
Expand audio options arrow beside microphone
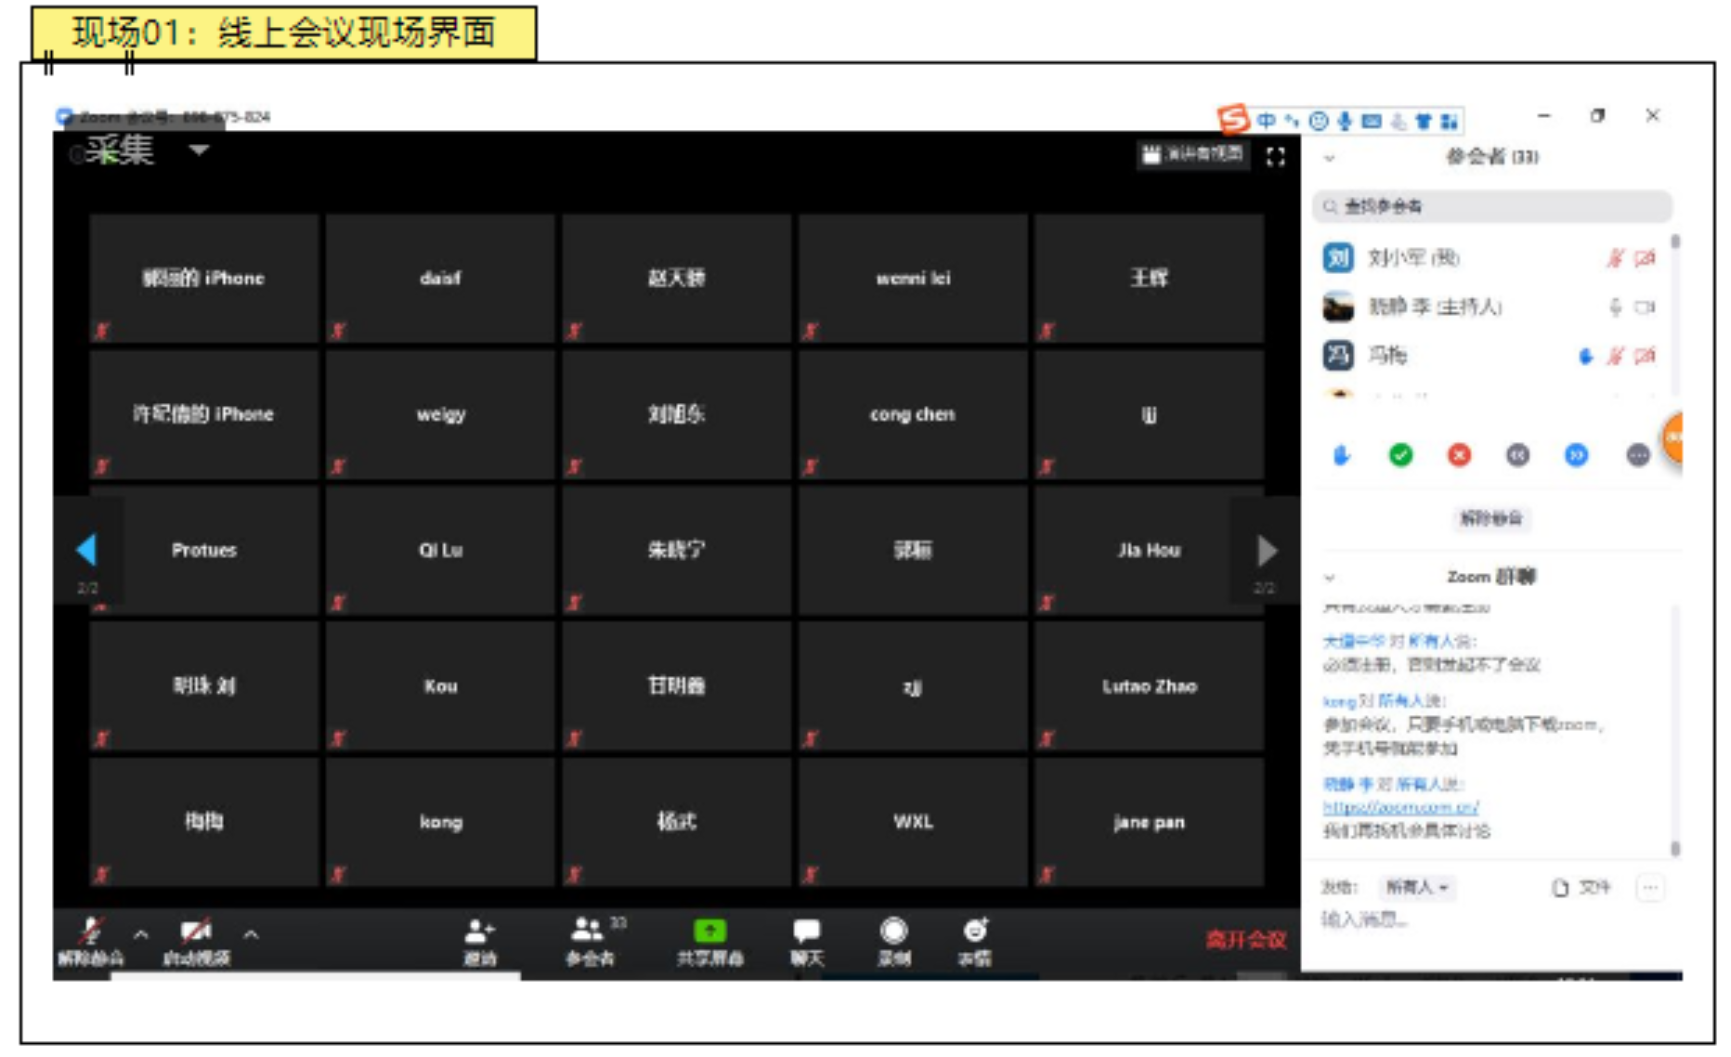tap(141, 935)
